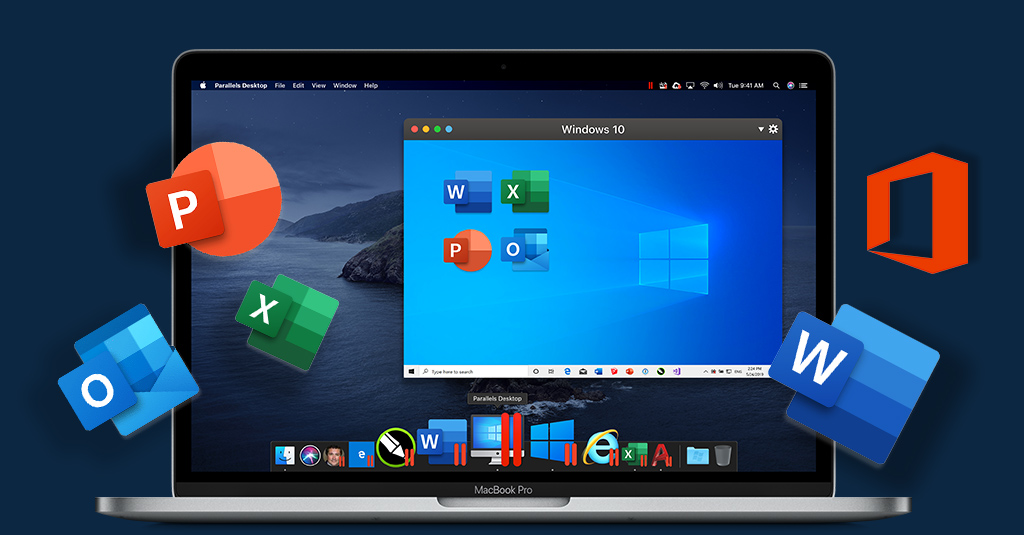This screenshot has width=1024, height=535.
Task: Open Word from the macOS Dock
Action: [x=443, y=442]
